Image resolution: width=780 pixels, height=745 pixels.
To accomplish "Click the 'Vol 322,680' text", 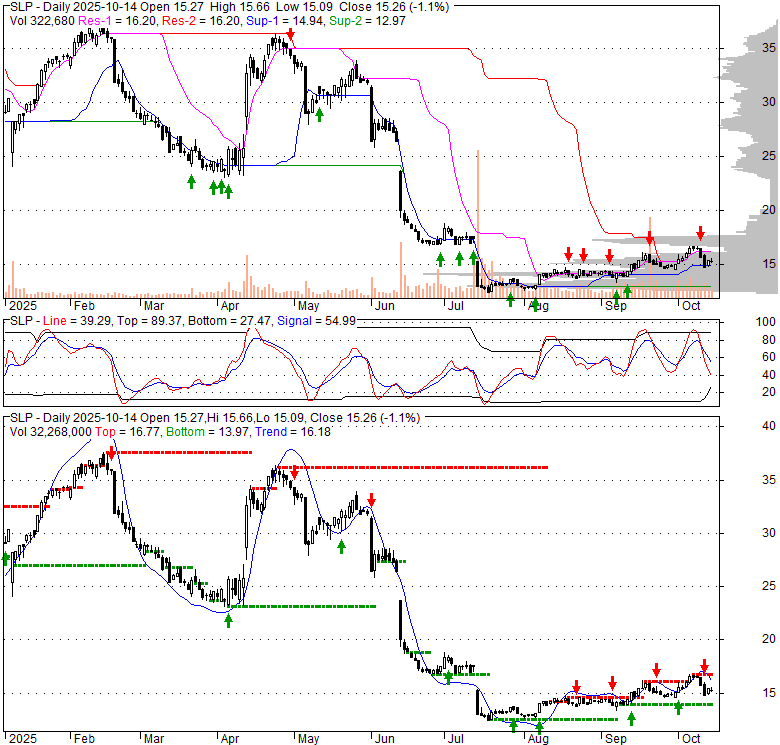I will coord(42,21).
